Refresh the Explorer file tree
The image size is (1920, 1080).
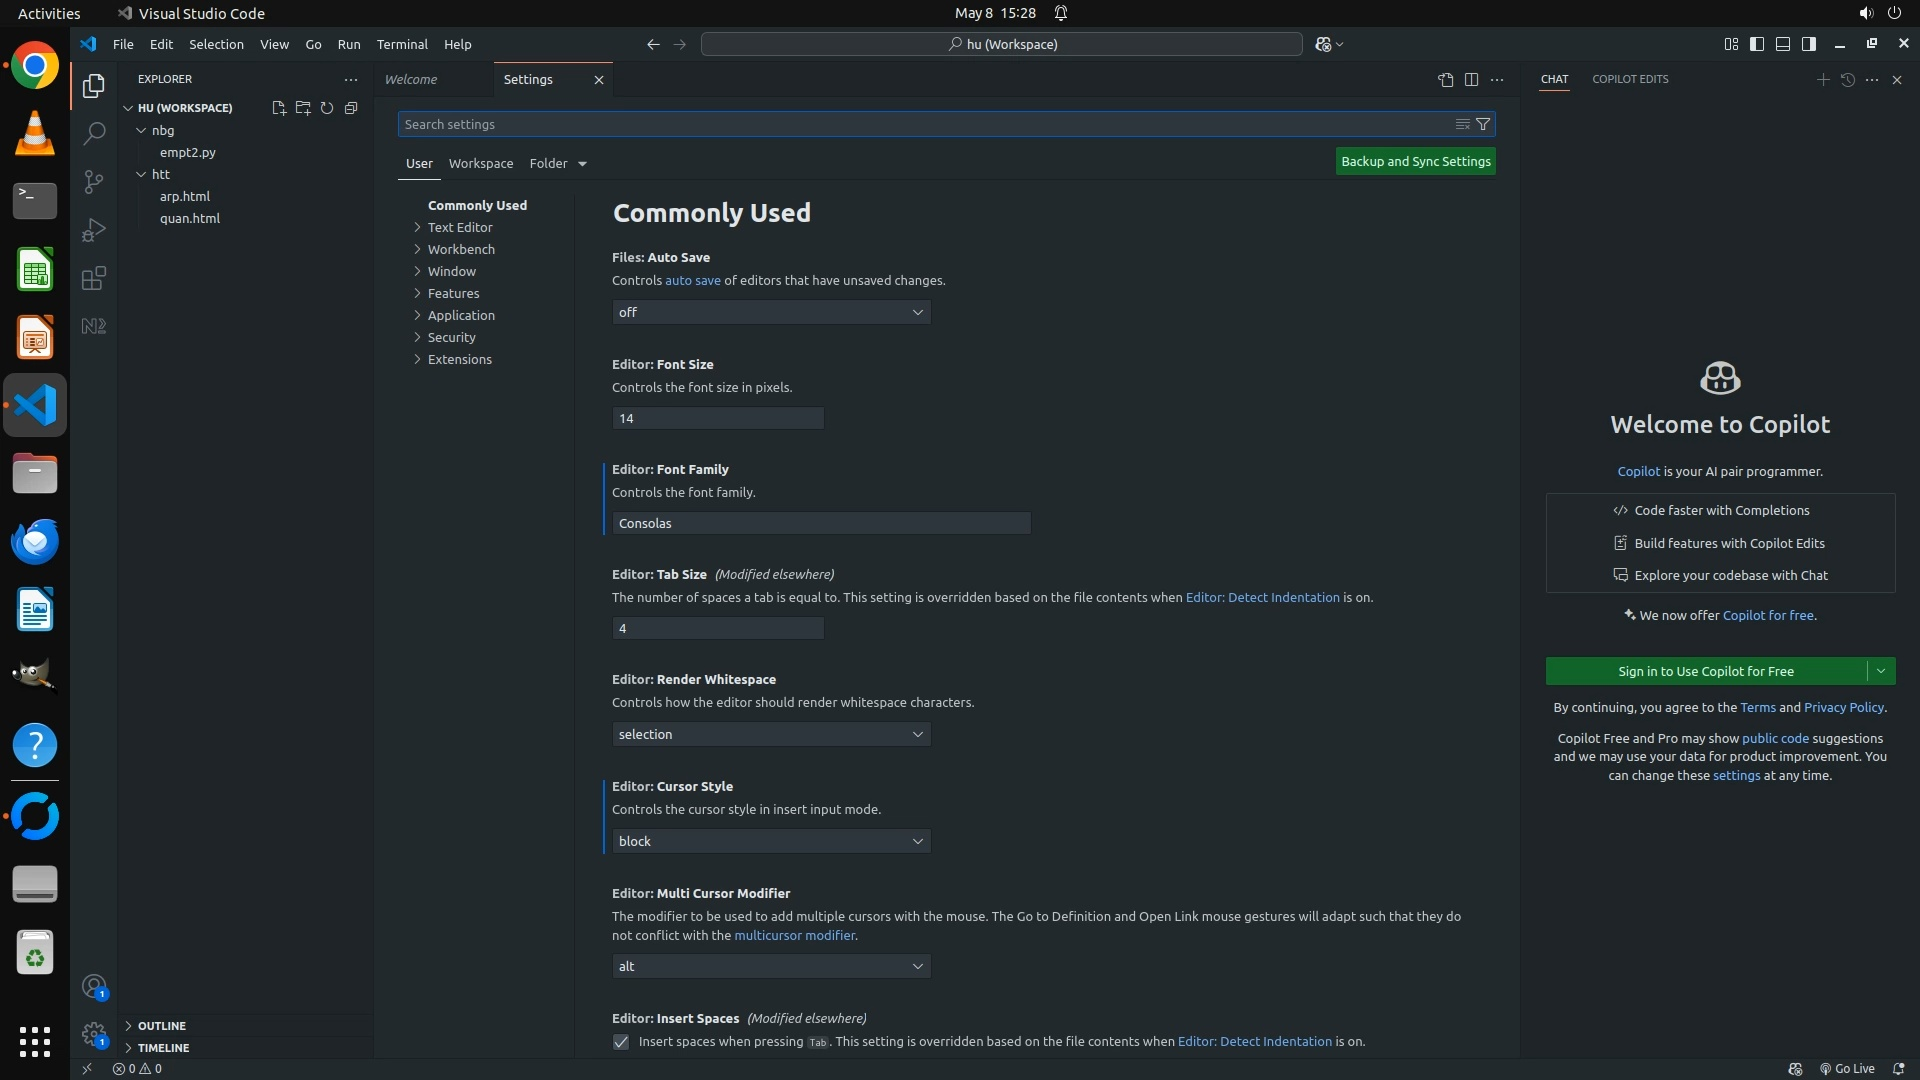[x=327, y=108]
